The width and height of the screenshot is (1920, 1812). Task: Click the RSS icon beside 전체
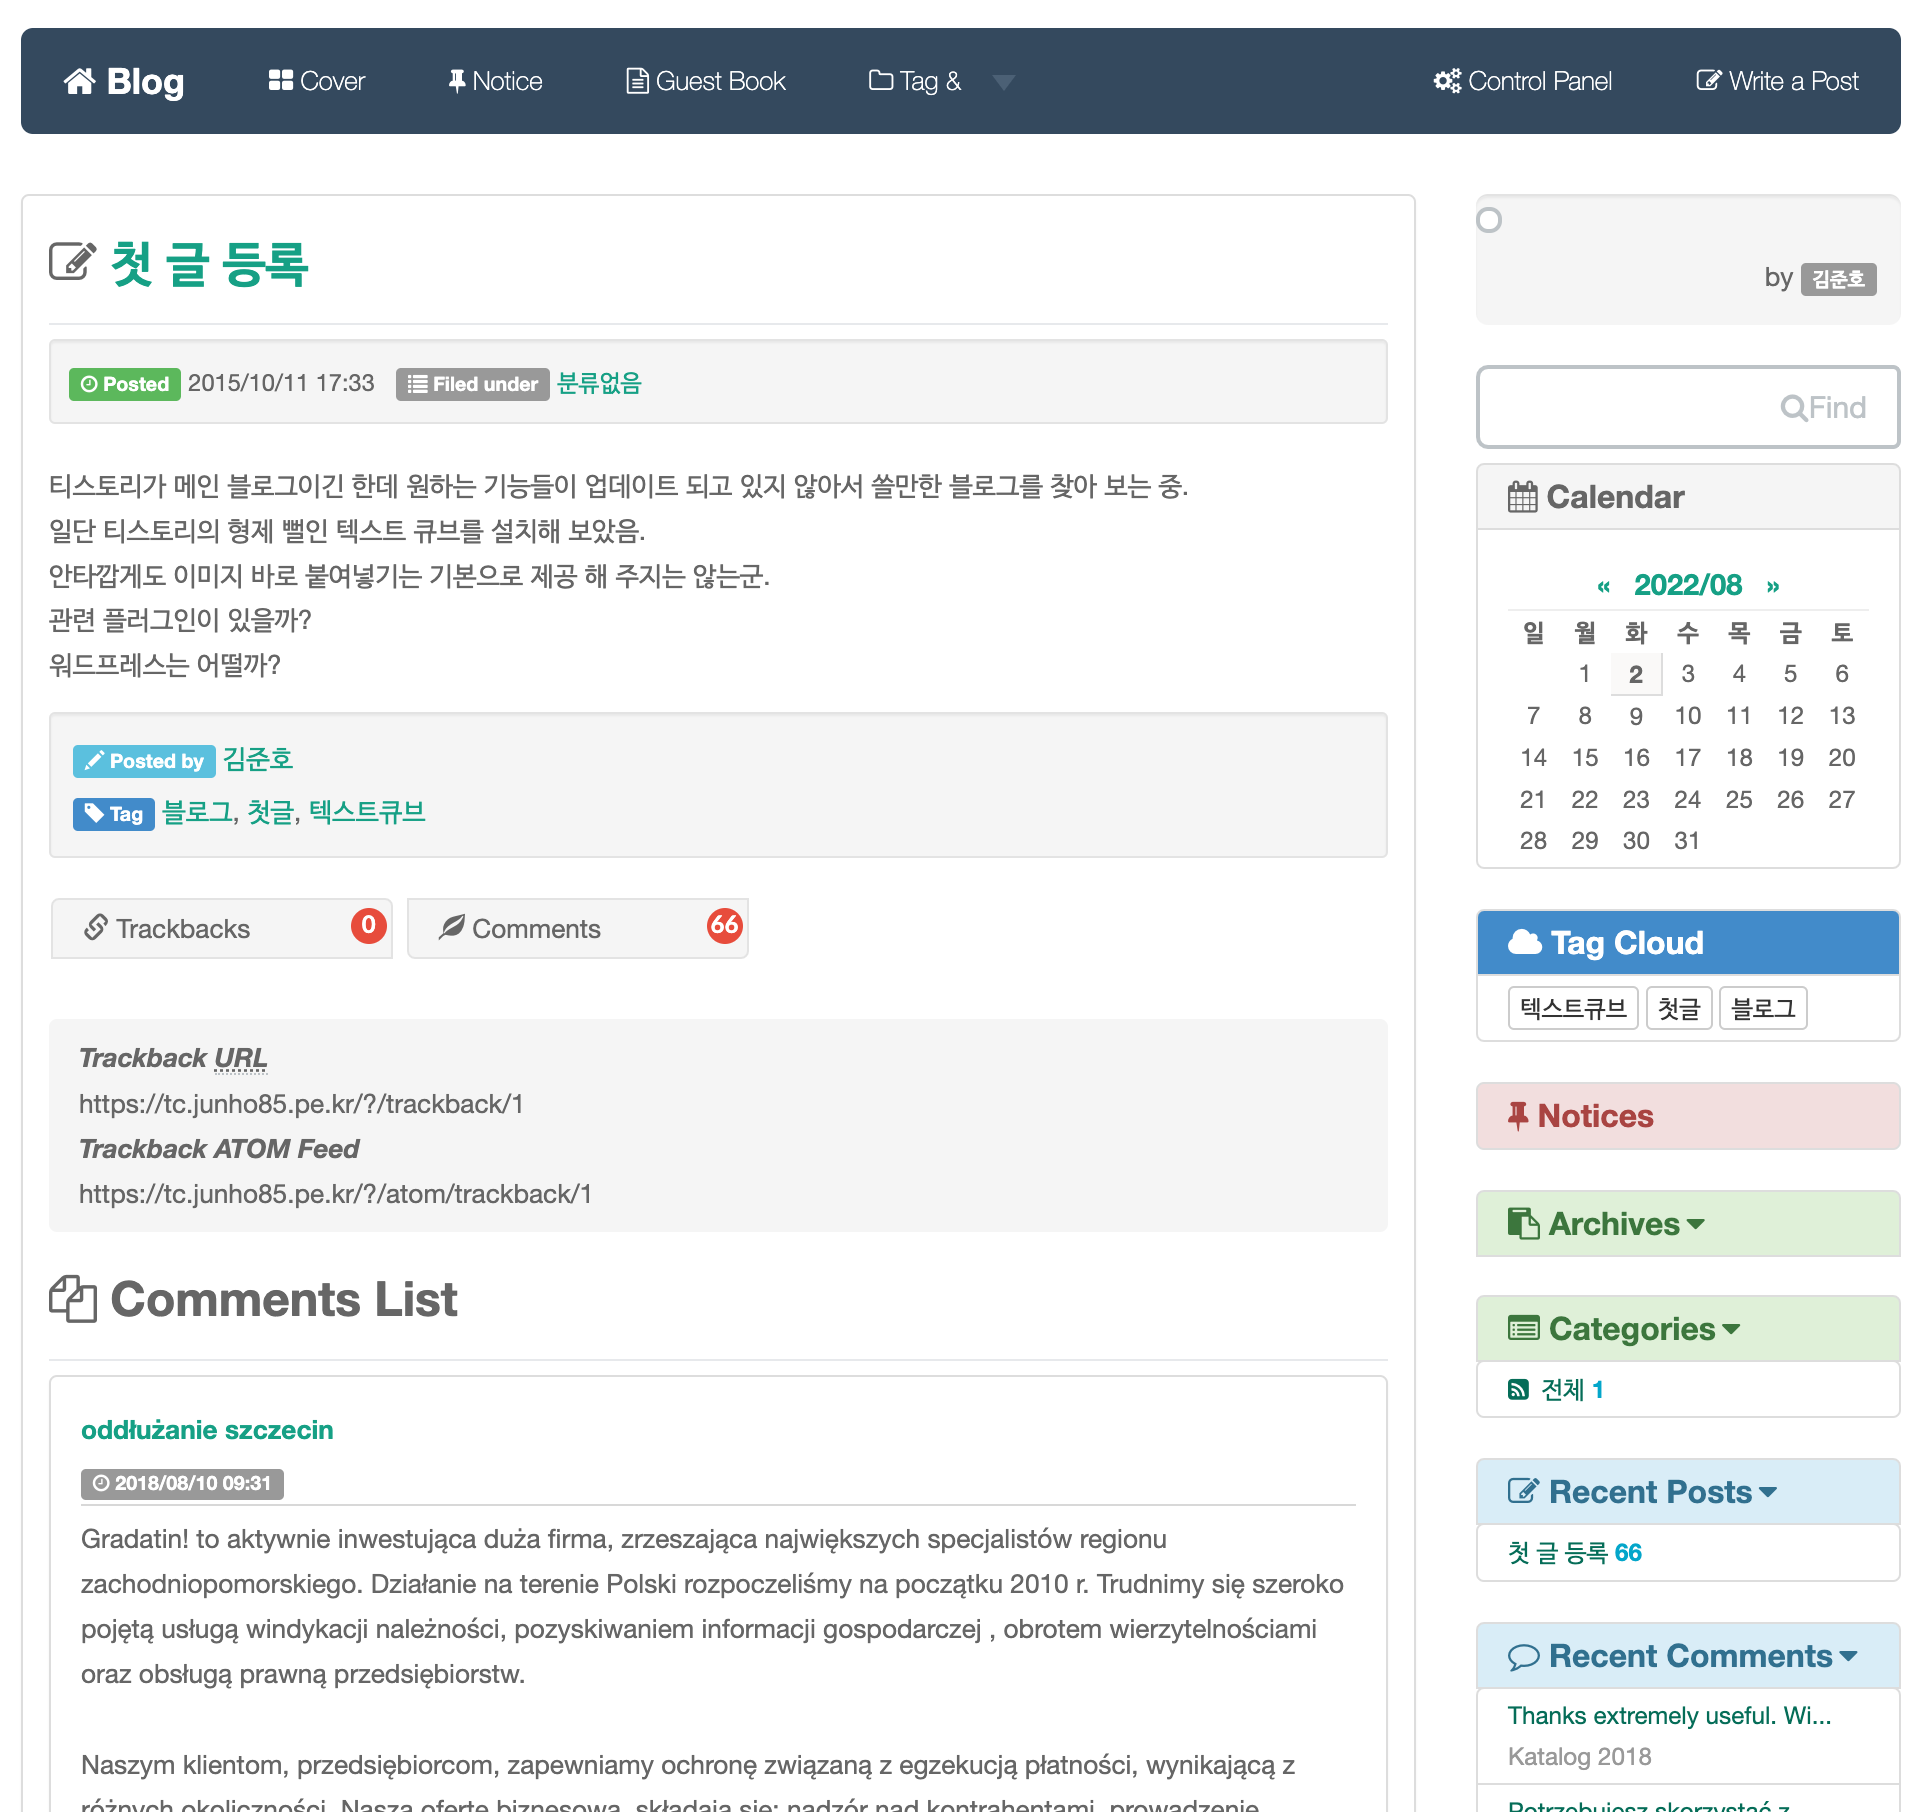(1518, 1389)
